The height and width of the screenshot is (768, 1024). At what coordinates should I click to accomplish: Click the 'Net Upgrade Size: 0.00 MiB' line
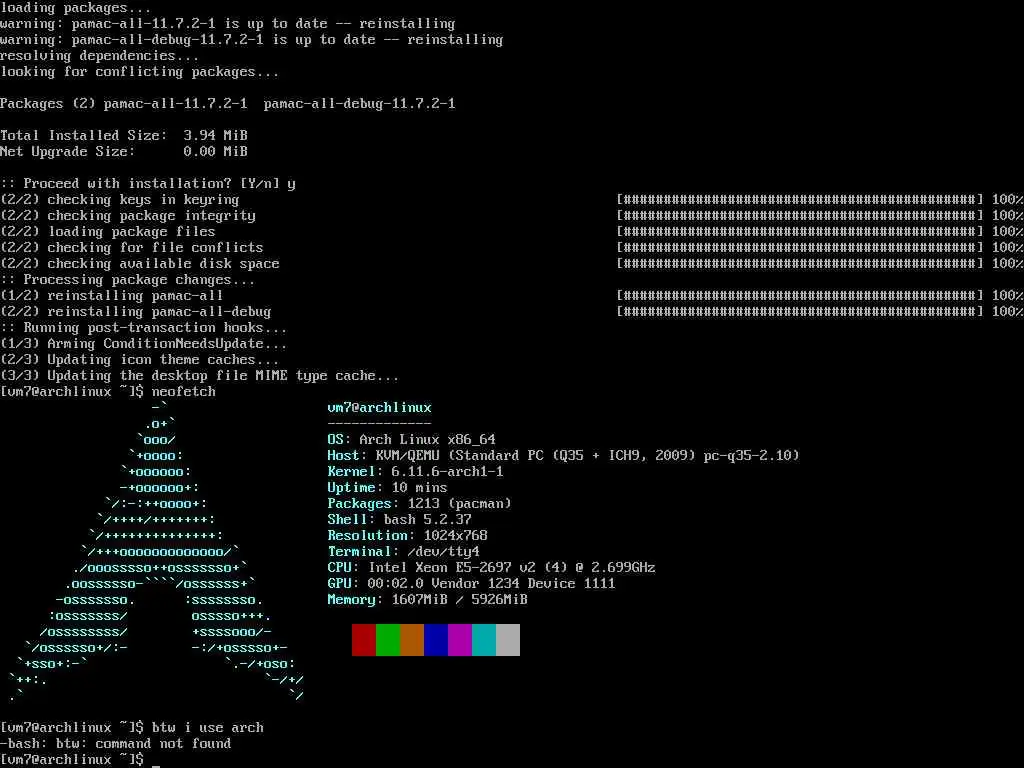pyautogui.click(x=124, y=152)
